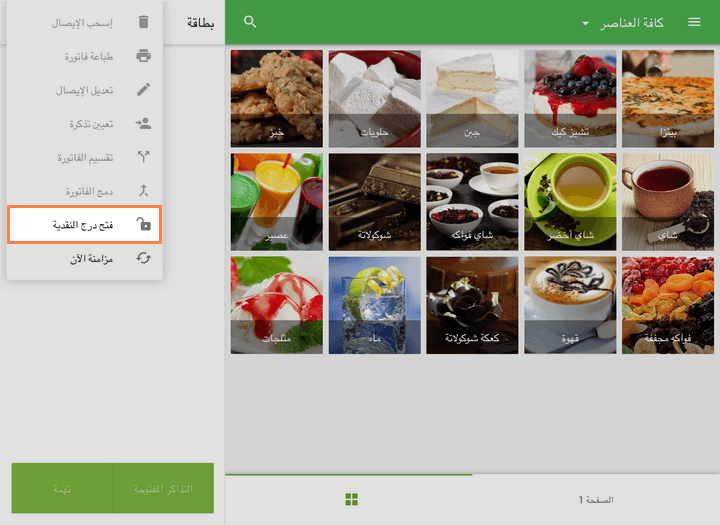Click the merge bill icon
Screen dimensions: 720x525
point(144,191)
